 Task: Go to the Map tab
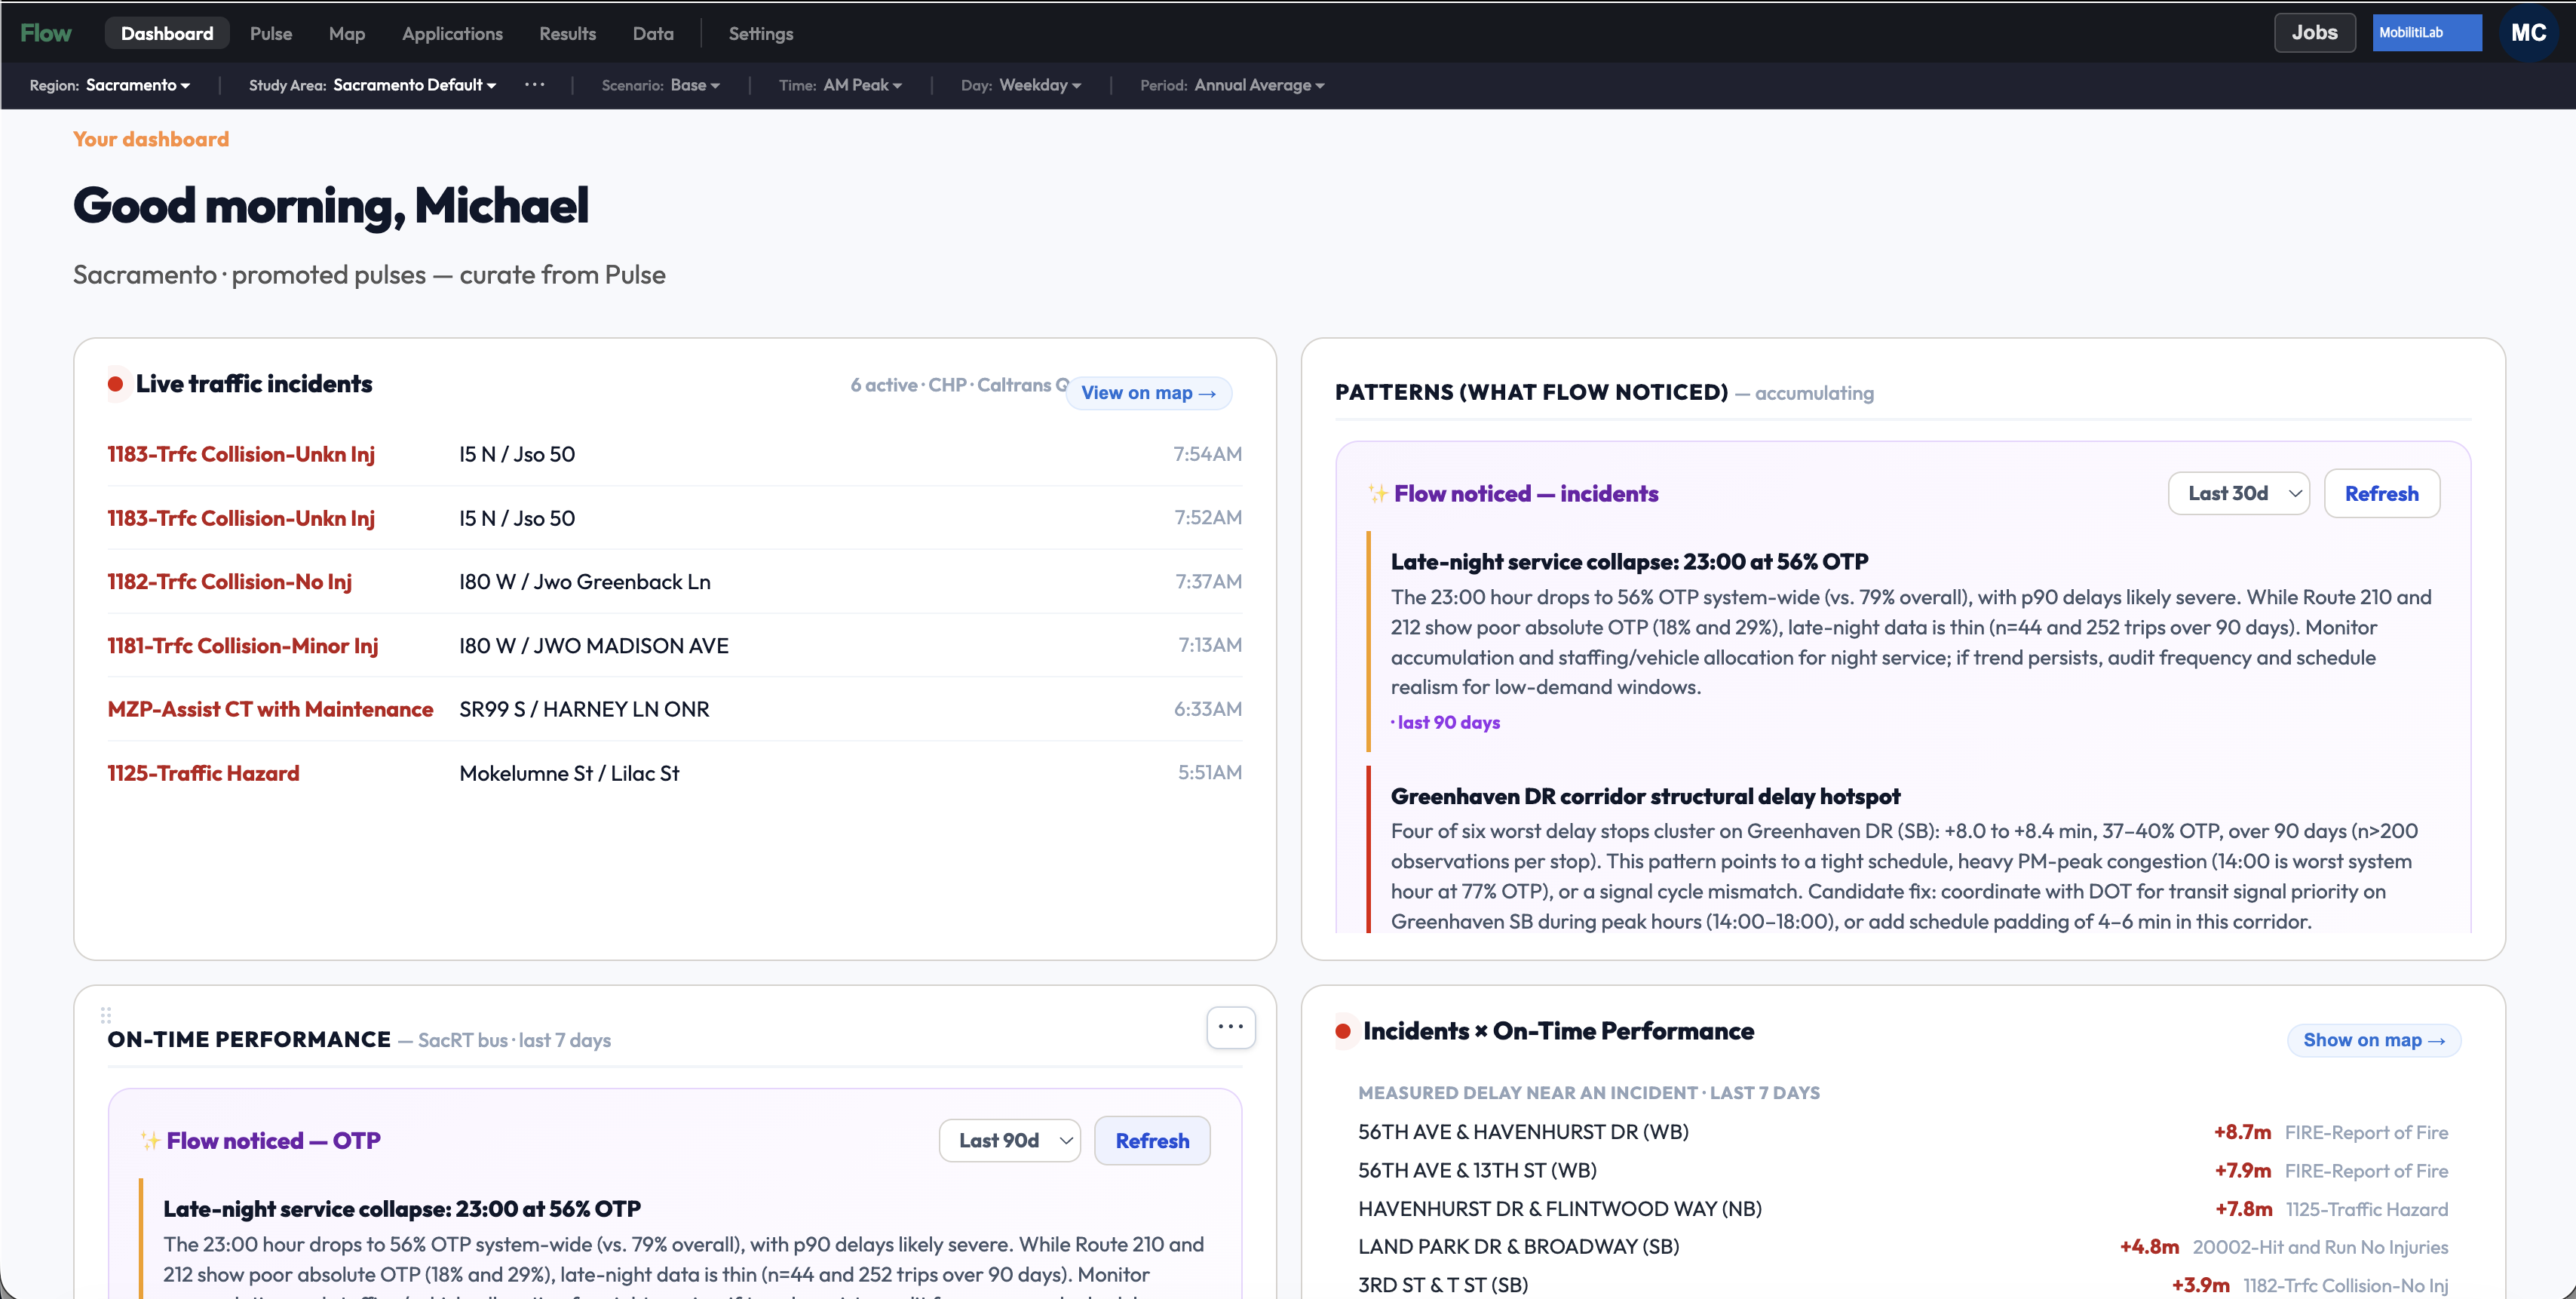[347, 33]
